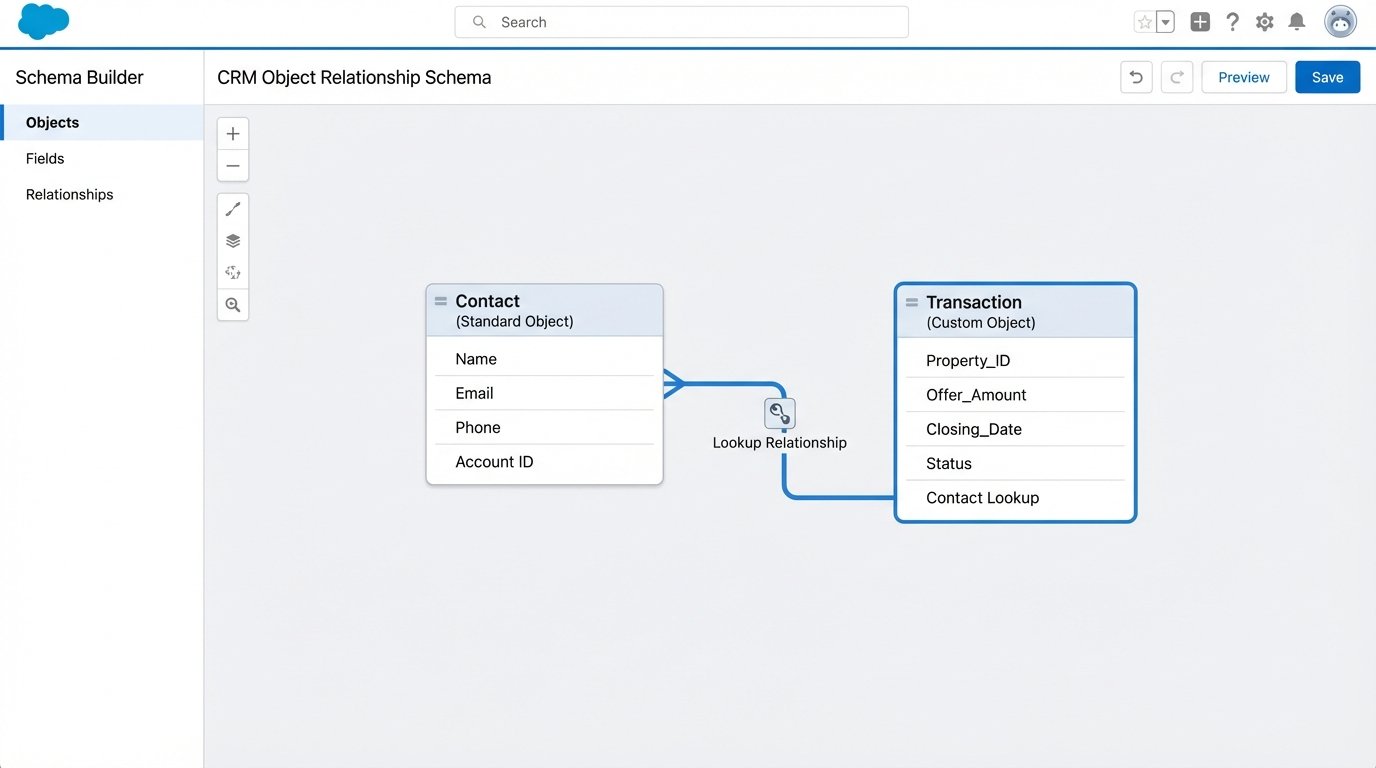Image resolution: width=1376 pixels, height=768 pixels.
Task: Open Help with the question mark icon
Action: [1232, 21]
